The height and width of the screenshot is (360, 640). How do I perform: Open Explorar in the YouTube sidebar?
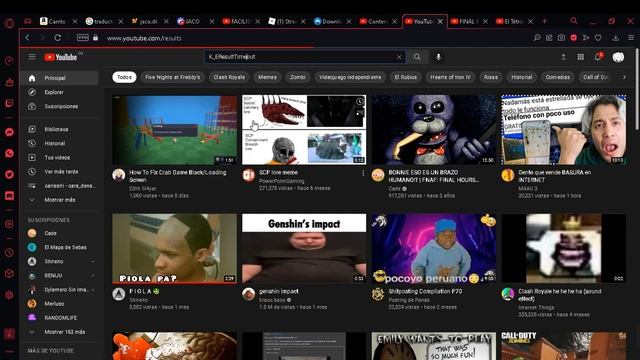click(x=60, y=92)
